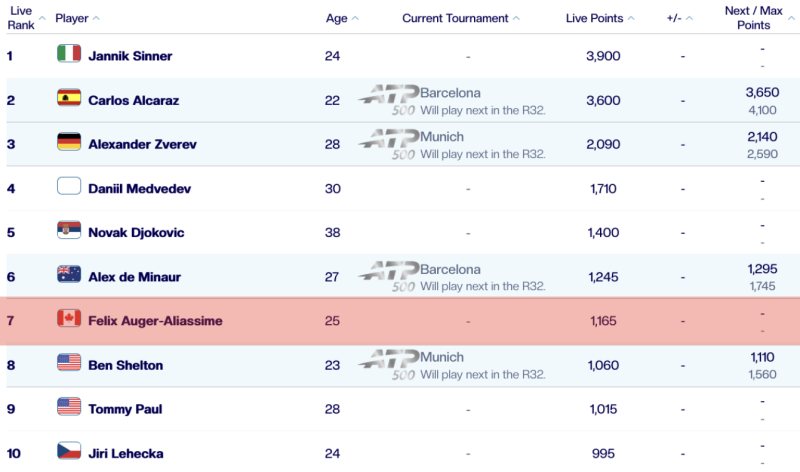Image resolution: width=800 pixels, height=472 pixels.
Task: Select the highlighted Felix Auger-Aliassime row
Action: tap(400, 321)
